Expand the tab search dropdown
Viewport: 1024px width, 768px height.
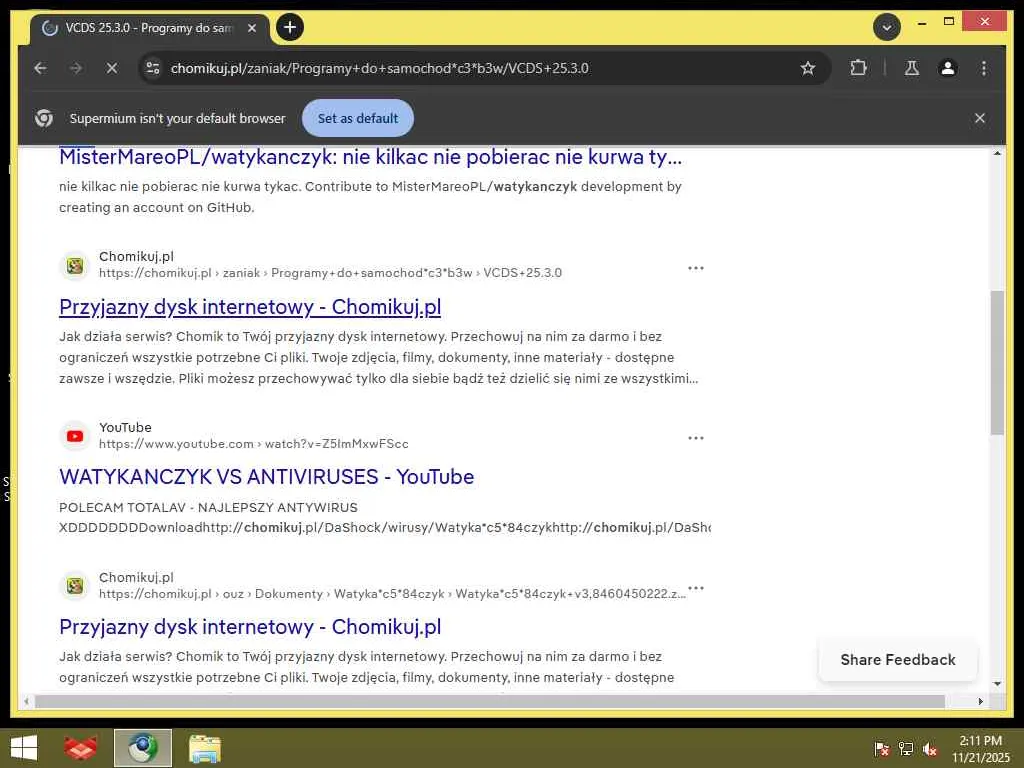[887, 27]
